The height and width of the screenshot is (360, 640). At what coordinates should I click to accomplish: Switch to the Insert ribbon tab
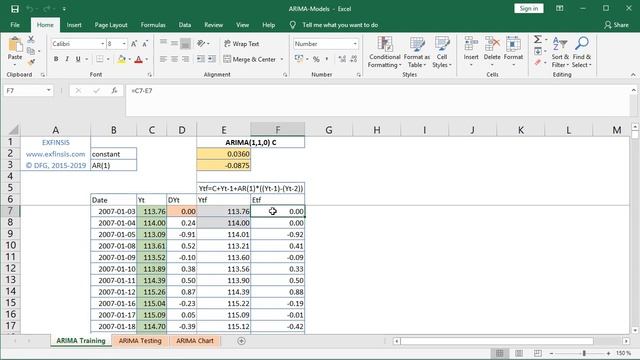point(74,25)
